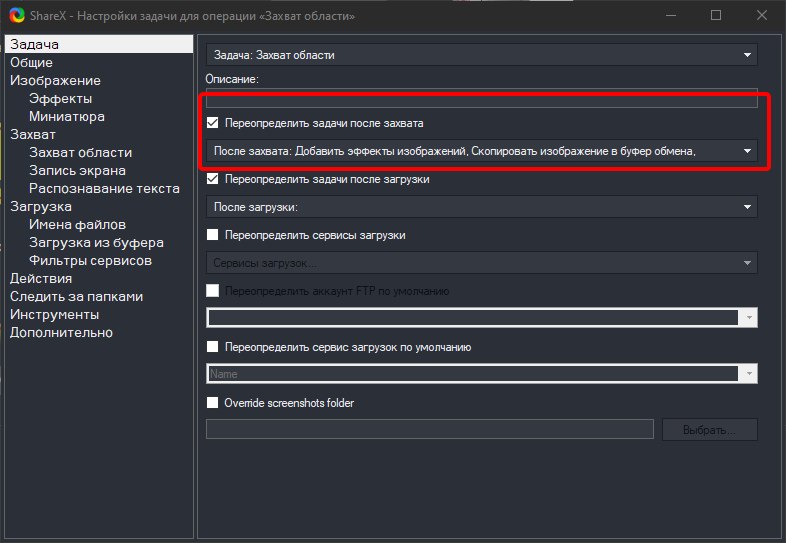Expand the Задача: Захват области dropdown
This screenshot has height=543, width=786.
point(481,55)
